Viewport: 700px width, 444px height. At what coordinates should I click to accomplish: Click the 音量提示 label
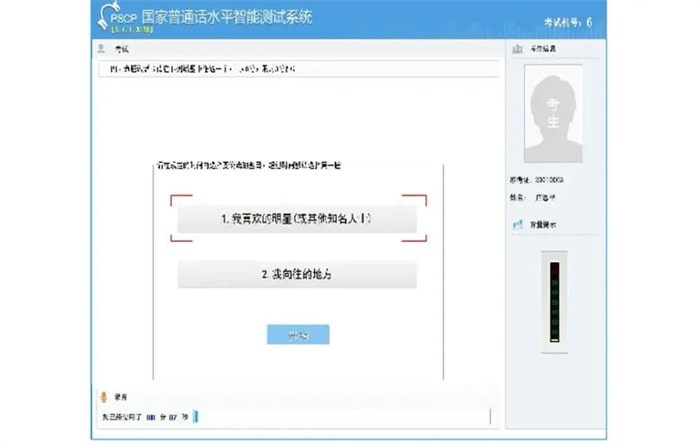pyautogui.click(x=542, y=225)
